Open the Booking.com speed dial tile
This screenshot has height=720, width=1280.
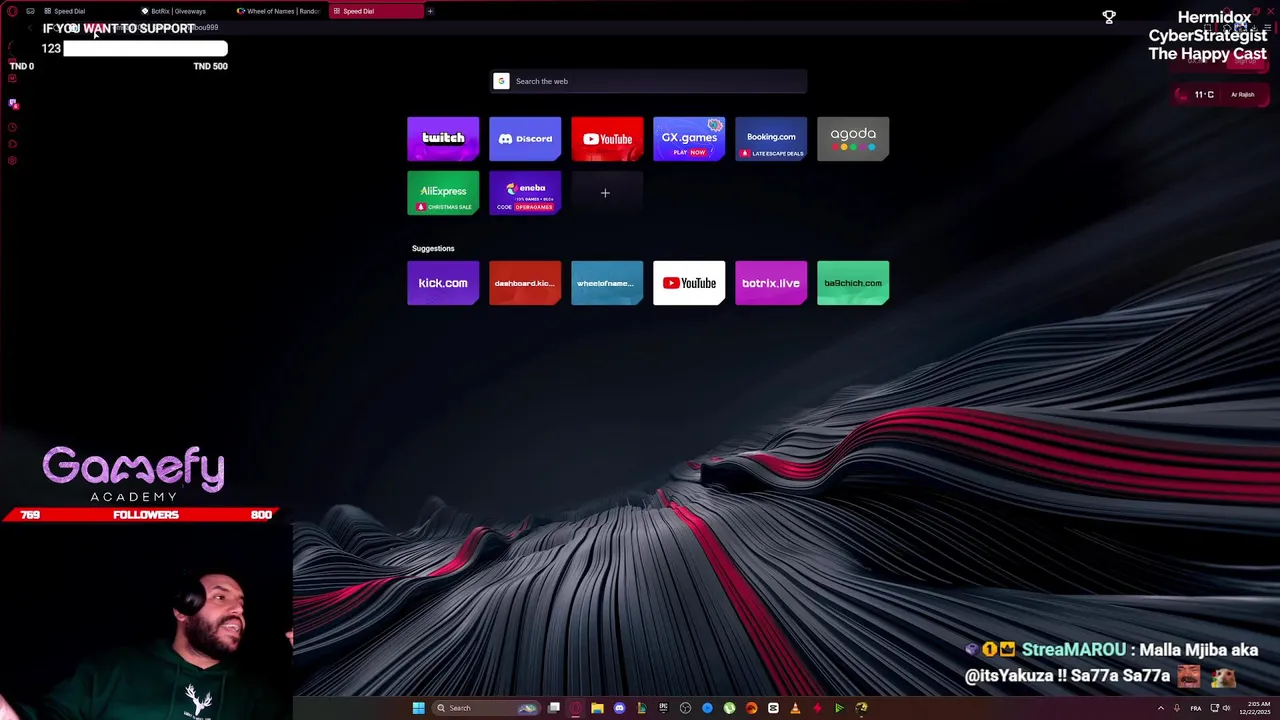coord(771,139)
